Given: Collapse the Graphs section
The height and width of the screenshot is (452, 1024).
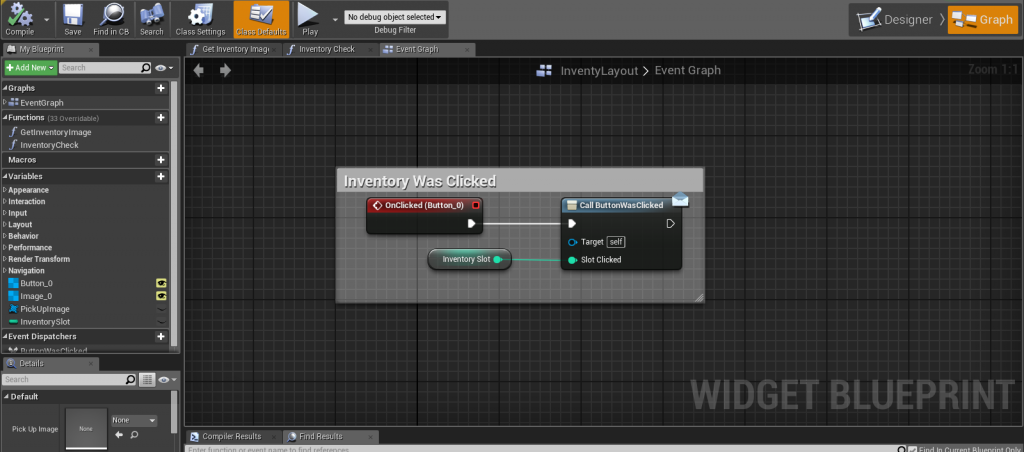Looking at the screenshot, I should tap(5, 88).
